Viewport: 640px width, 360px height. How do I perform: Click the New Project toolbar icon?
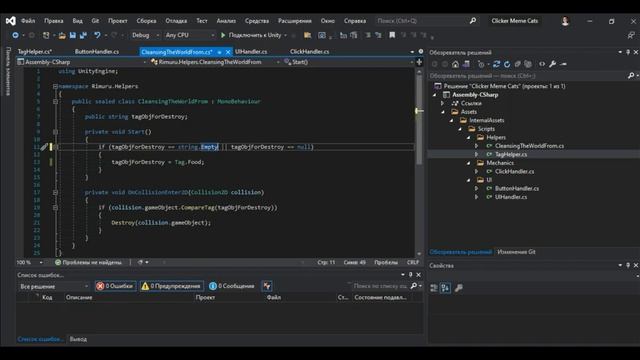(46, 36)
